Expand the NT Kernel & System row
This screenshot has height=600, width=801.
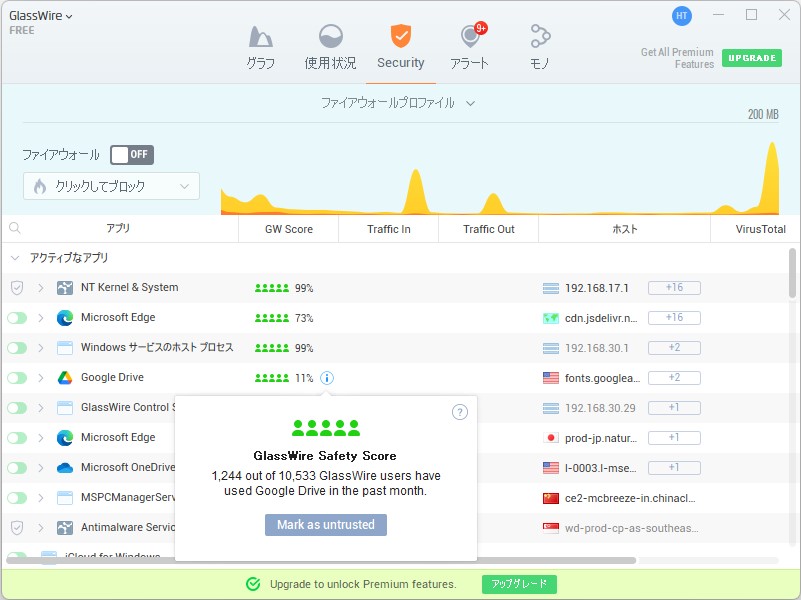point(40,288)
